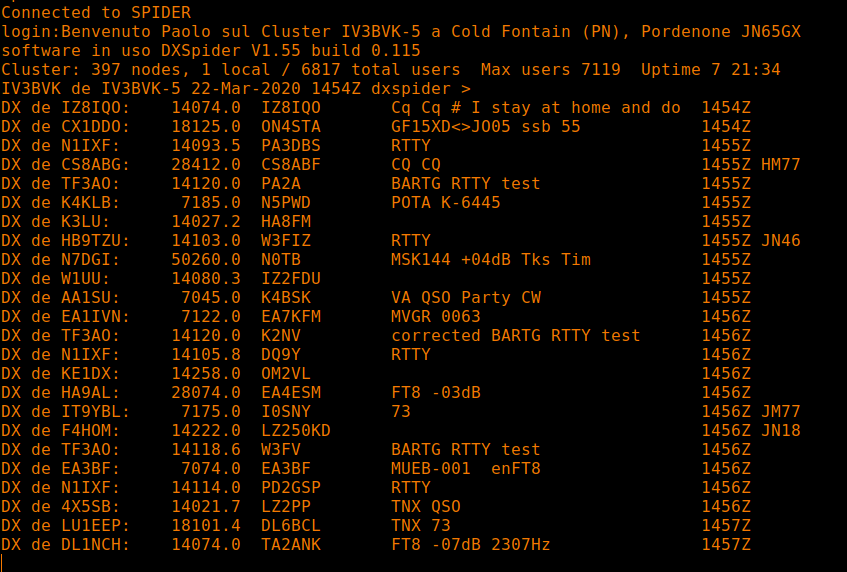Click the PA3DBS callsign in the RTTY spot

[x=291, y=145]
